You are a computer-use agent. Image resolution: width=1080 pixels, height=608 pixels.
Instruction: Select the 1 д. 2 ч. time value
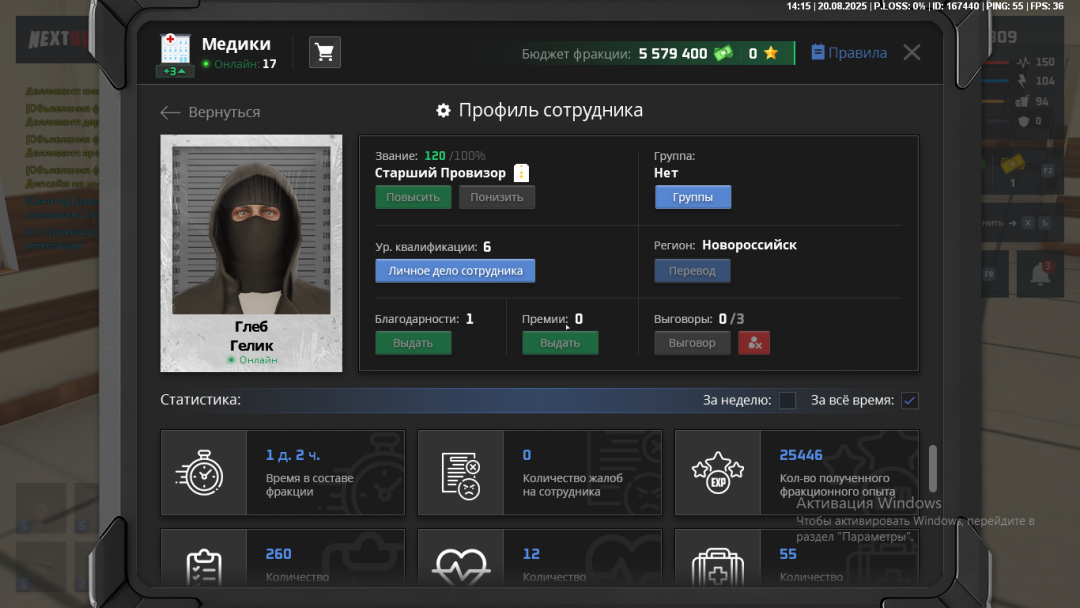[293, 455]
